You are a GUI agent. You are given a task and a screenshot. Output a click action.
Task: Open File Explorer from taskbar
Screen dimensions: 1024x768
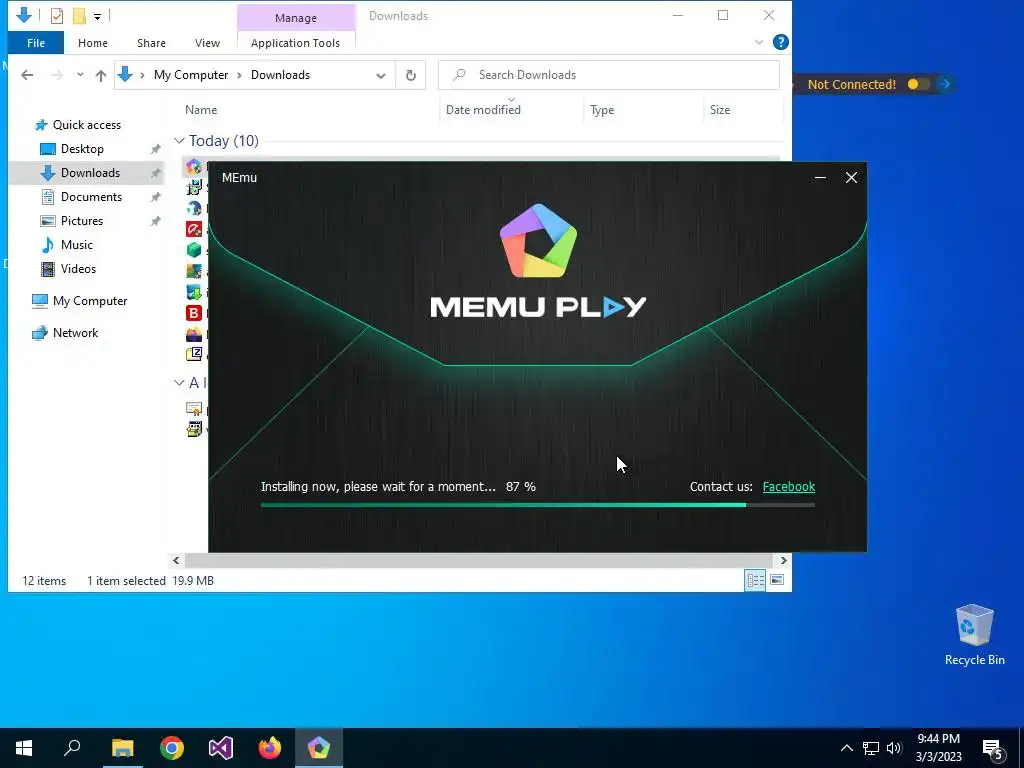coord(122,748)
